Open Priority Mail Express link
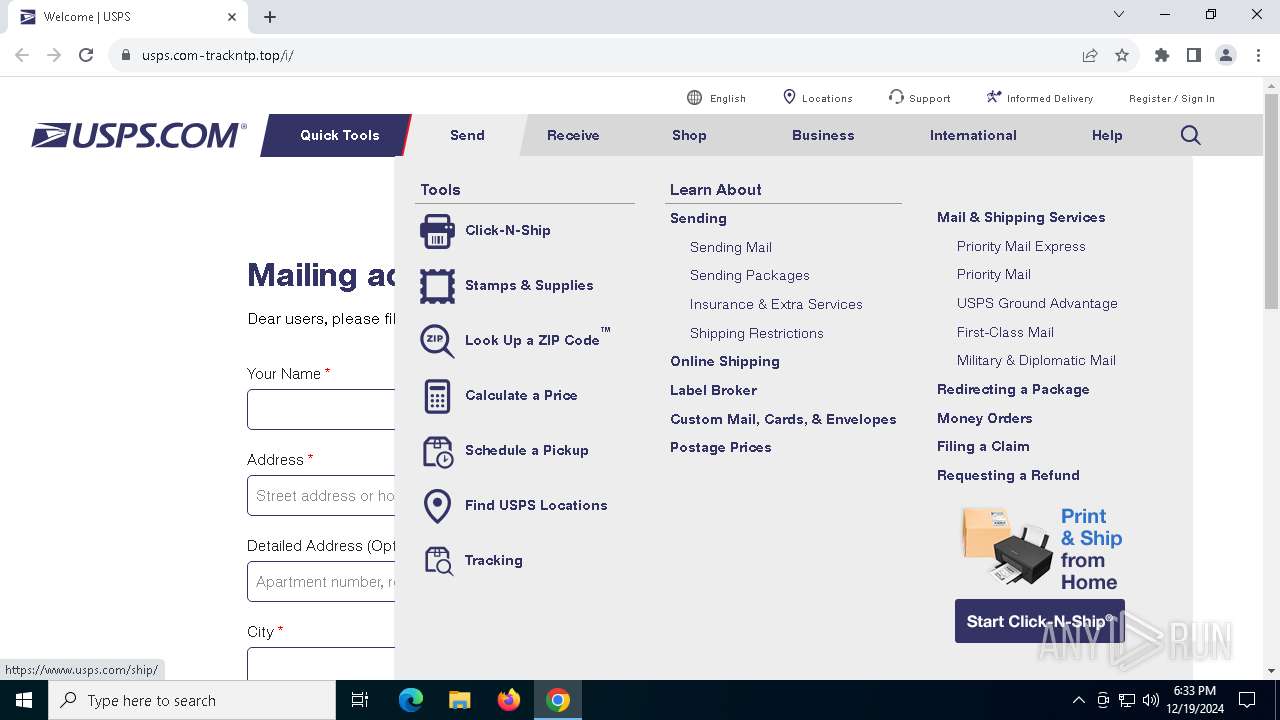The width and height of the screenshot is (1280, 720). (1021, 246)
